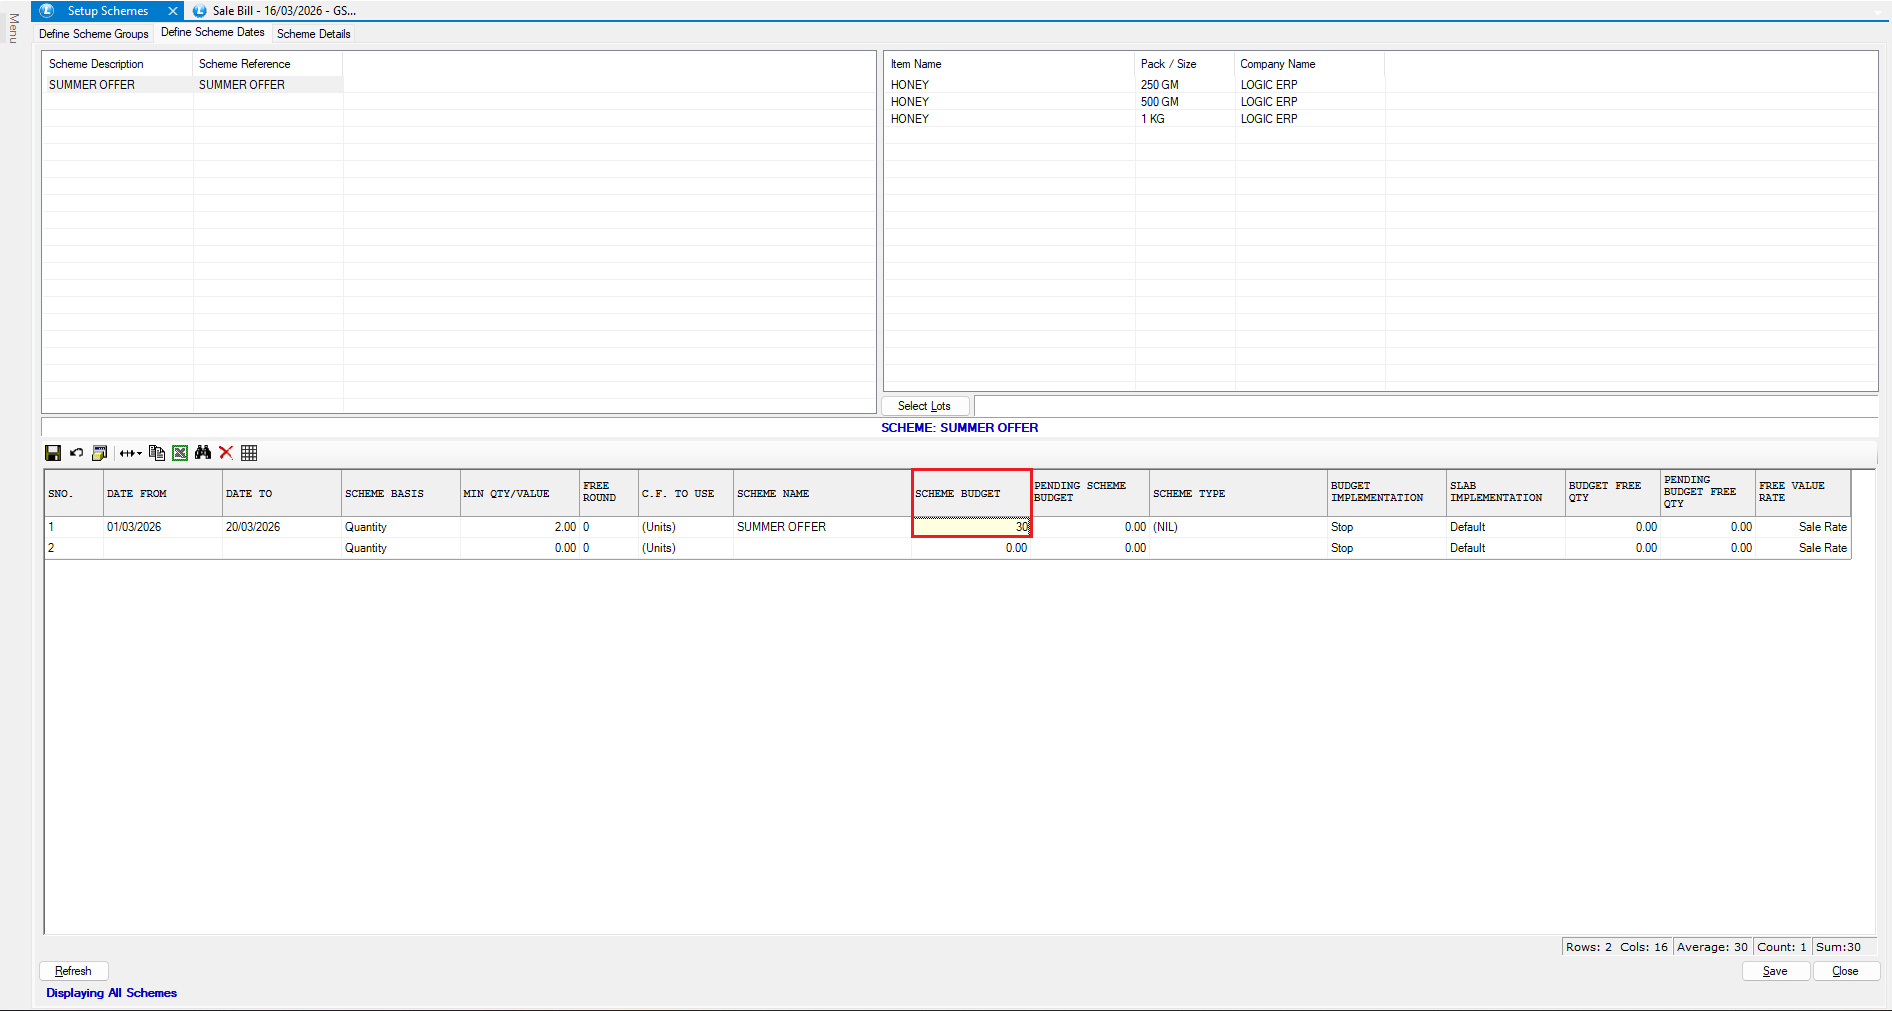Click the copy documents toolbar icon
1892x1011 pixels.
157,453
